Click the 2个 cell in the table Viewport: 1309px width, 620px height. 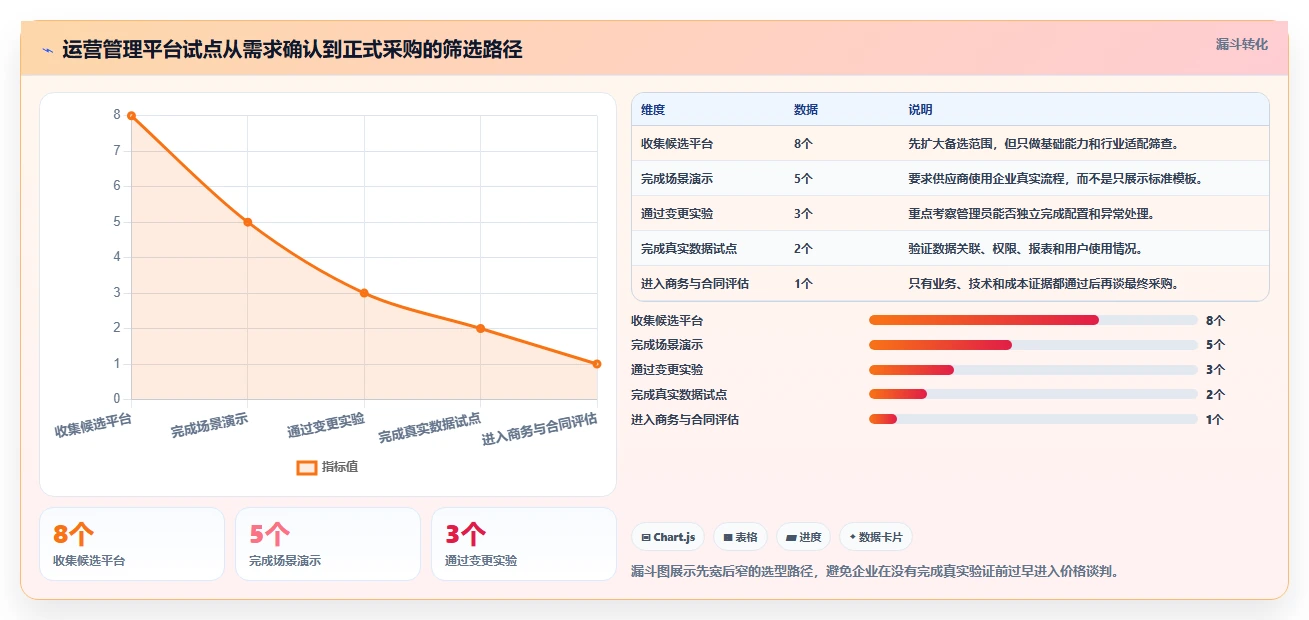coord(803,249)
